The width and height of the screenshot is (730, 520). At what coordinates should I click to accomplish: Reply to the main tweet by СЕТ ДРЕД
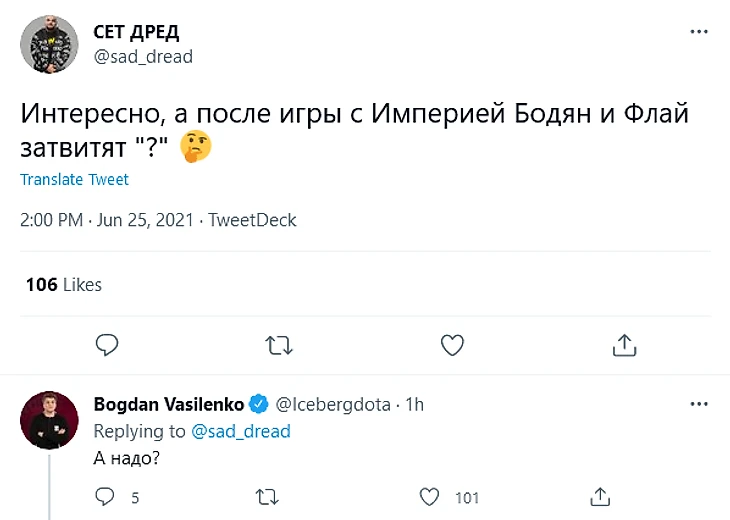click(107, 346)
